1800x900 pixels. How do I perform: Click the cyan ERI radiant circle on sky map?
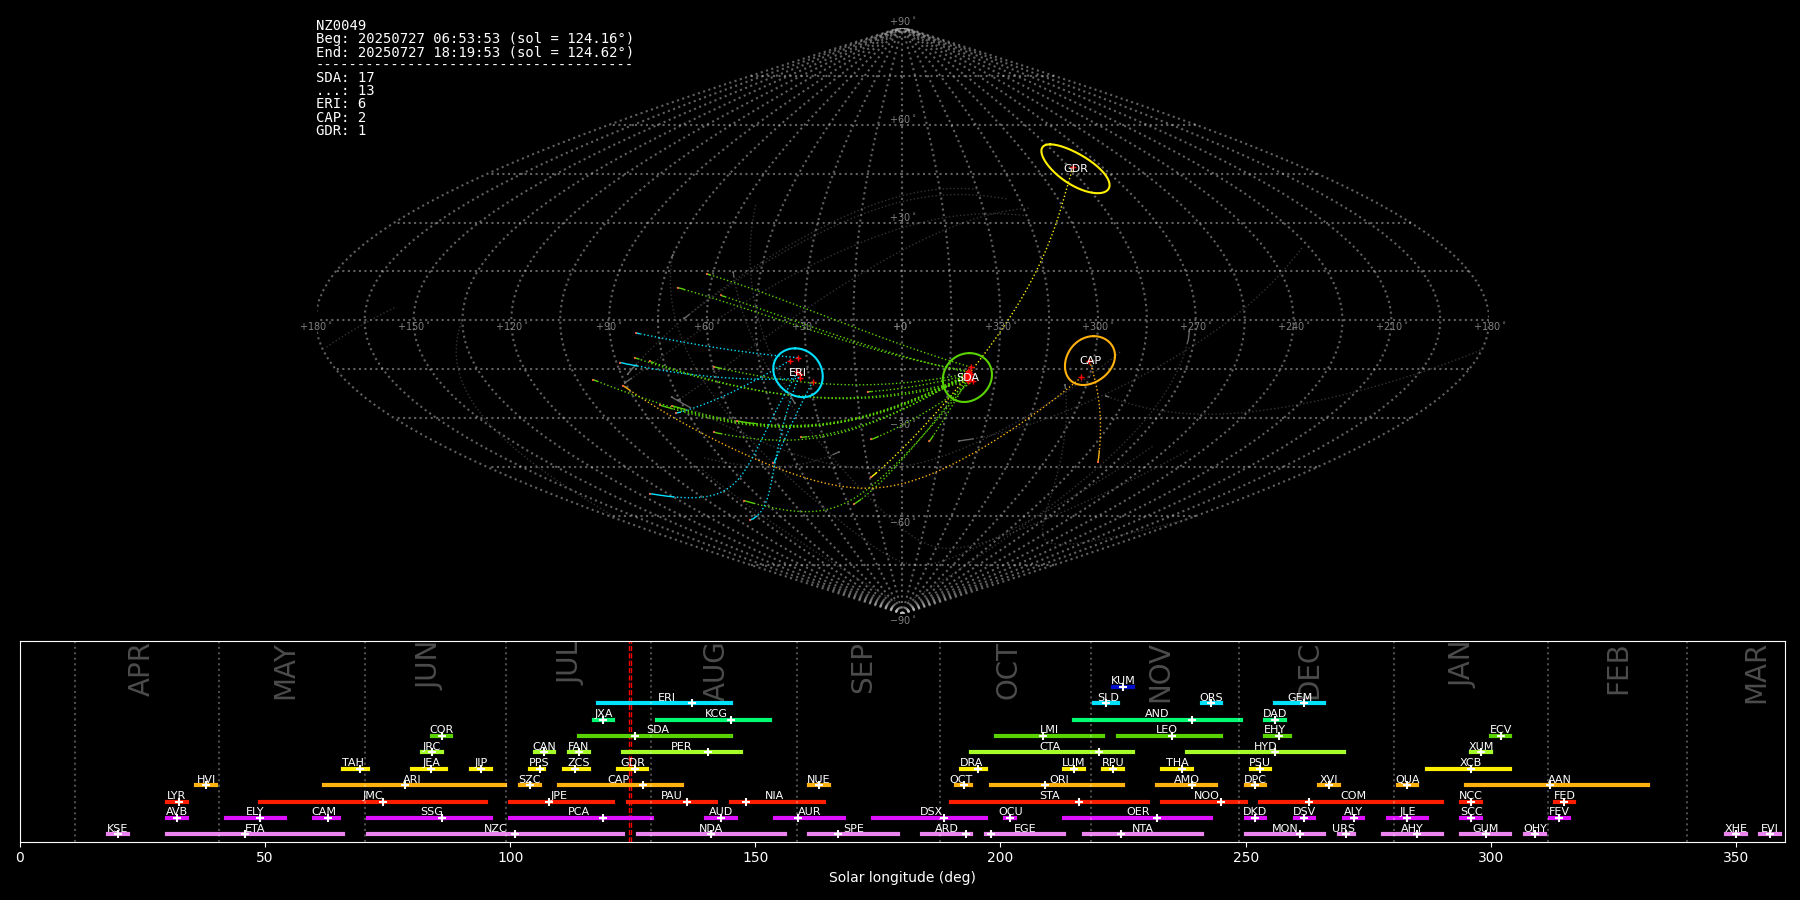(x=798, y=373)
